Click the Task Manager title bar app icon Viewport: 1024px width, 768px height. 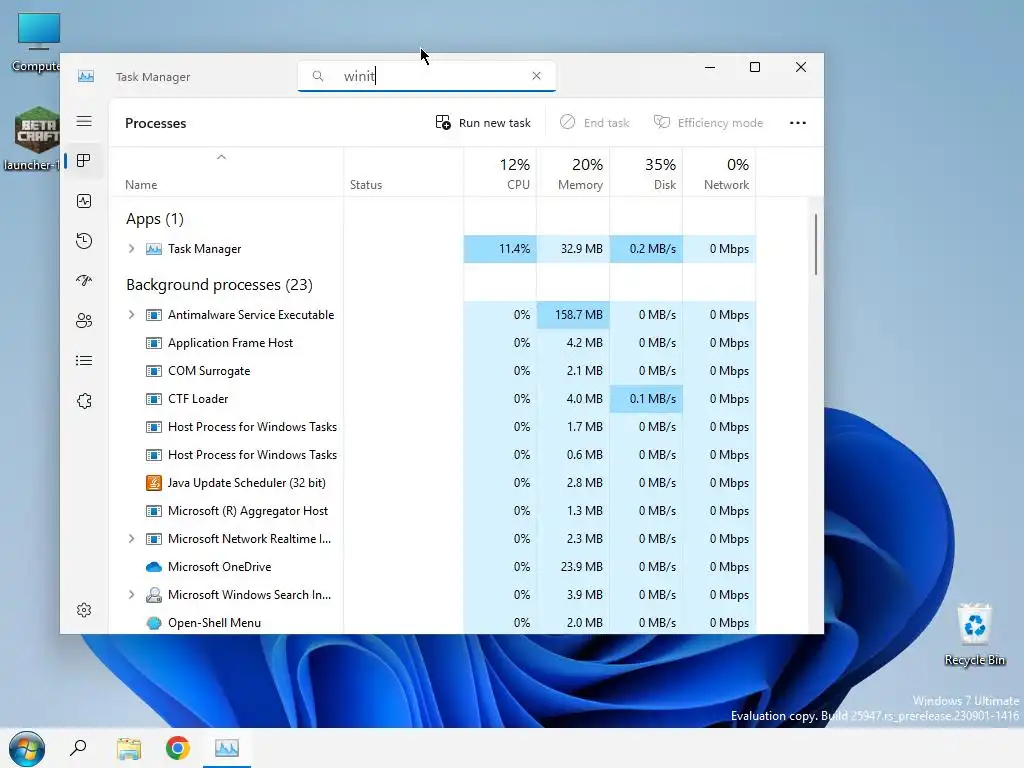[86, 76]
